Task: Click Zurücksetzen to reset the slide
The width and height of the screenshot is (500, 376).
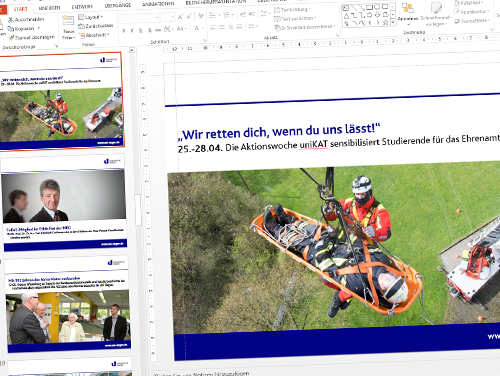Action: coord(95,26)
